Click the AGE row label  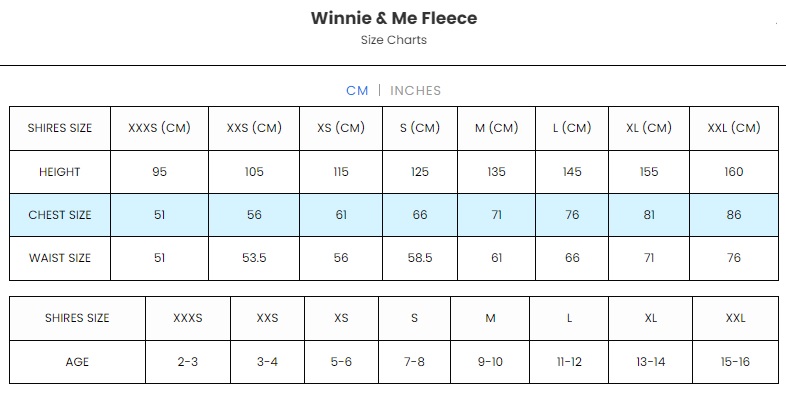(77, 362)
